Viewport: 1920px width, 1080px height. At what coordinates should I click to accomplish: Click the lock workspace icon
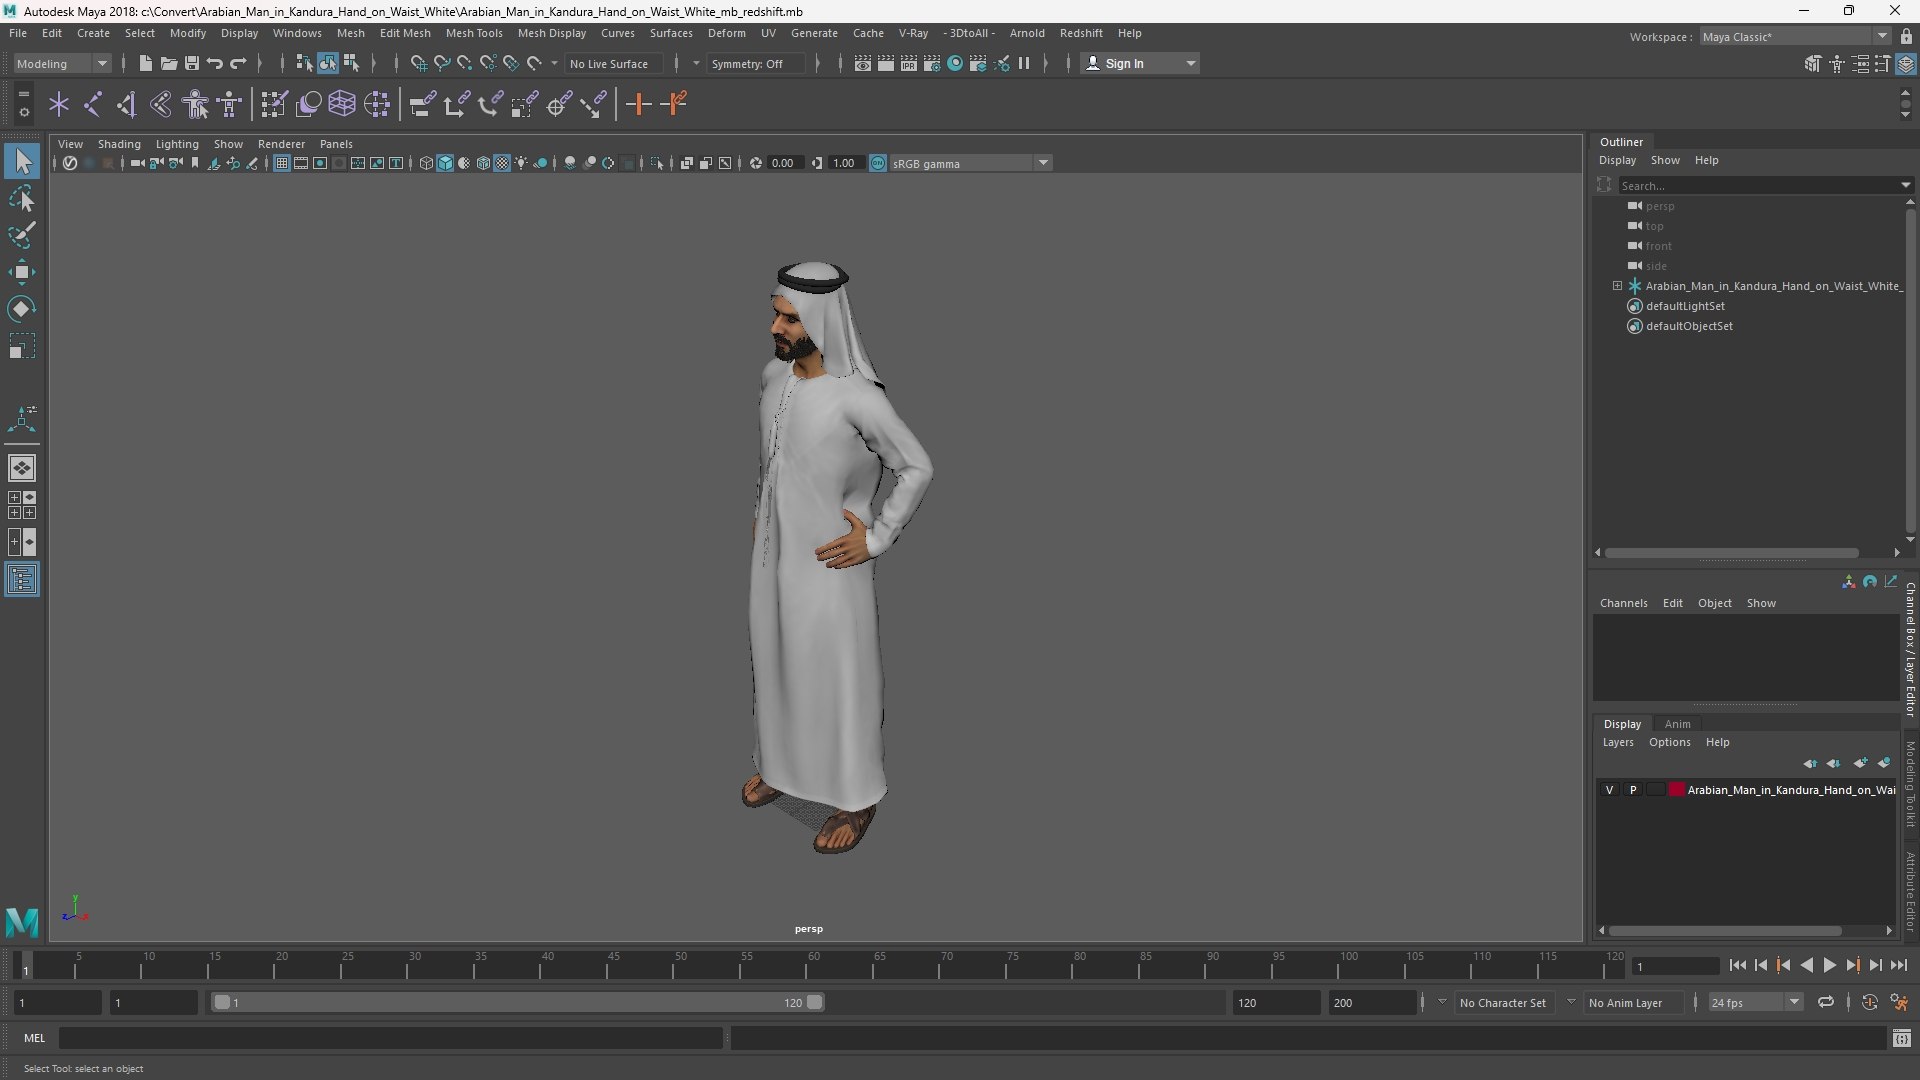tap(1906, 36)
